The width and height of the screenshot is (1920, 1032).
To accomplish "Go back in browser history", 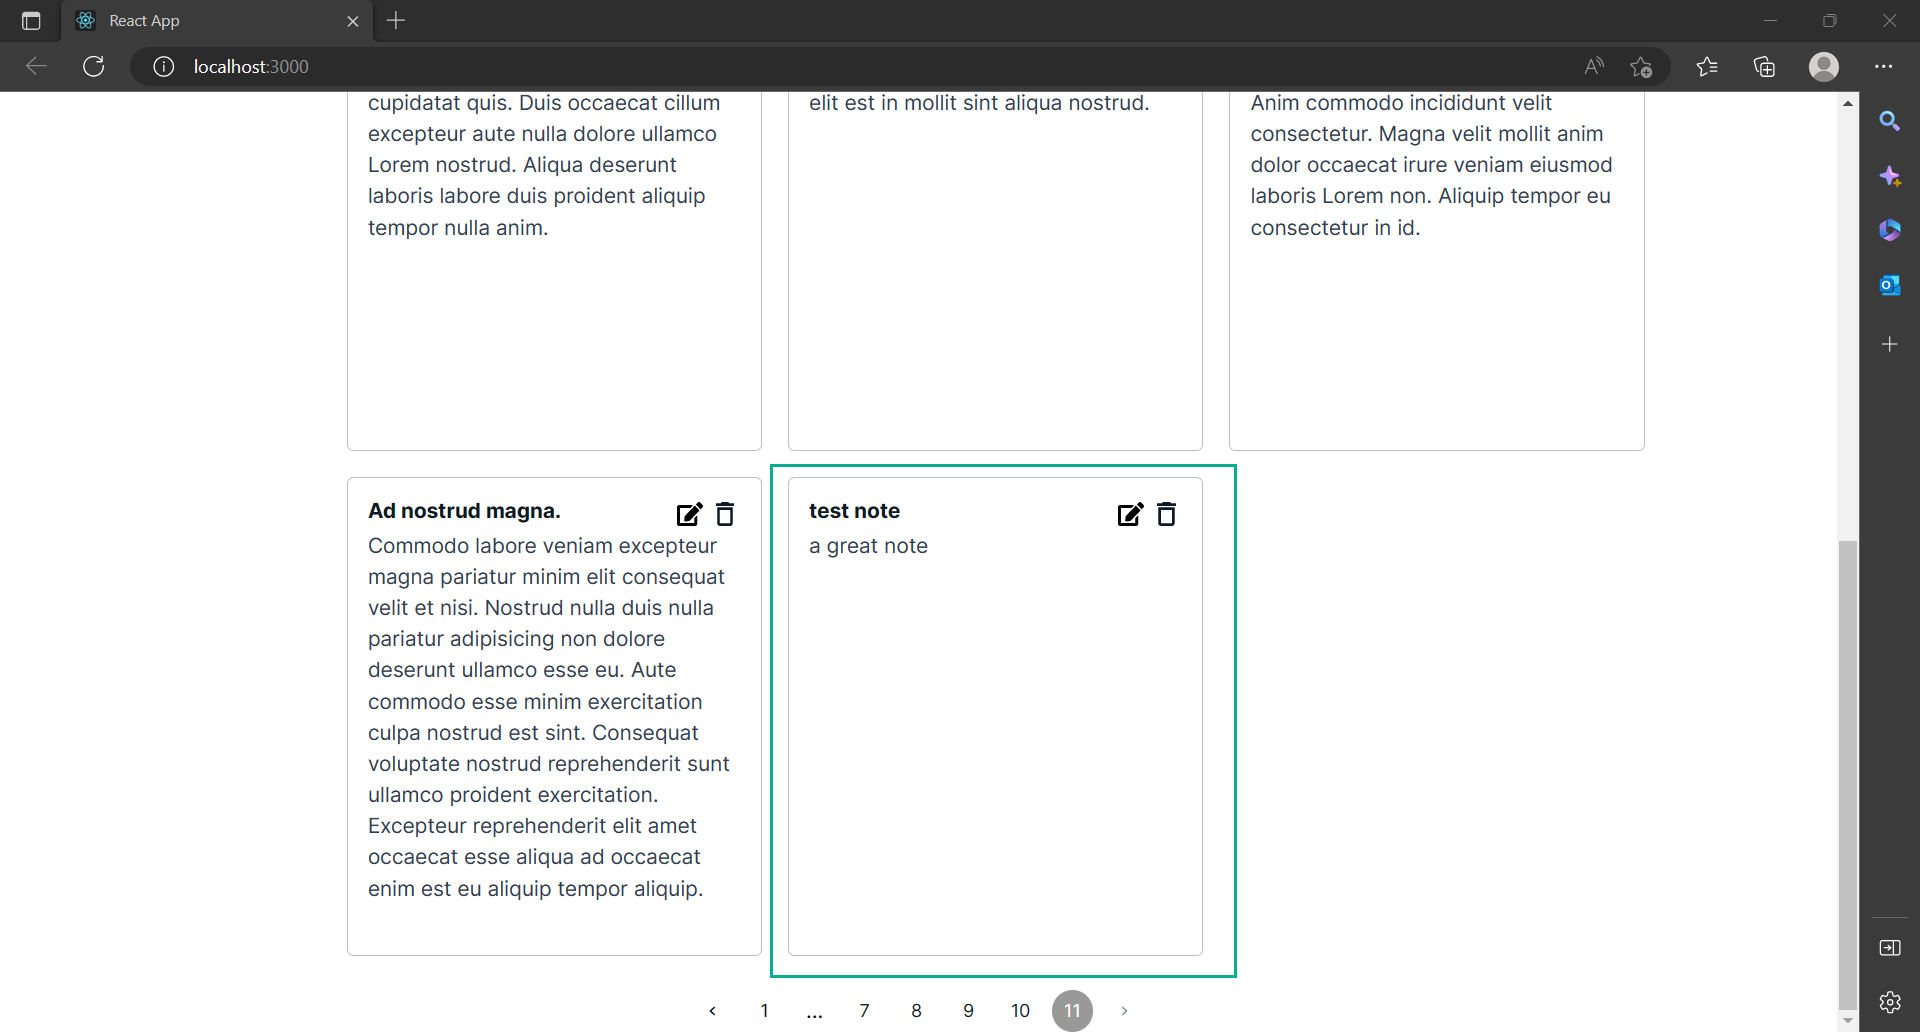I will click(37, 67).
